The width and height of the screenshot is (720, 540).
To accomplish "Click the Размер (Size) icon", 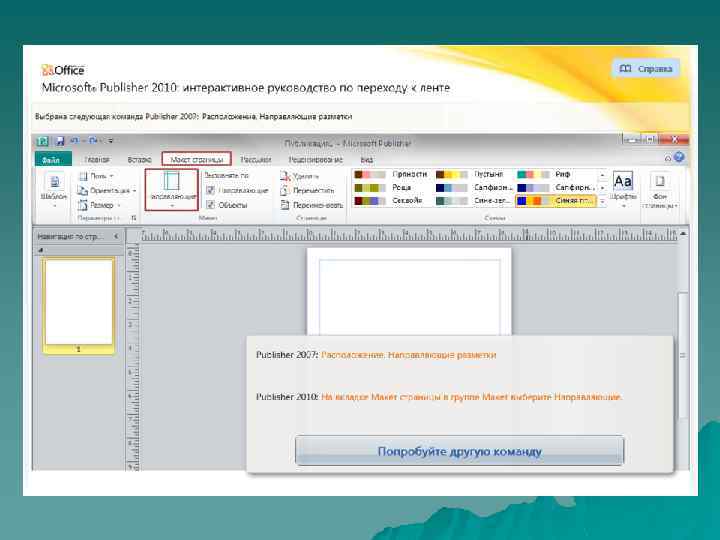I will [x=83, y=205].
